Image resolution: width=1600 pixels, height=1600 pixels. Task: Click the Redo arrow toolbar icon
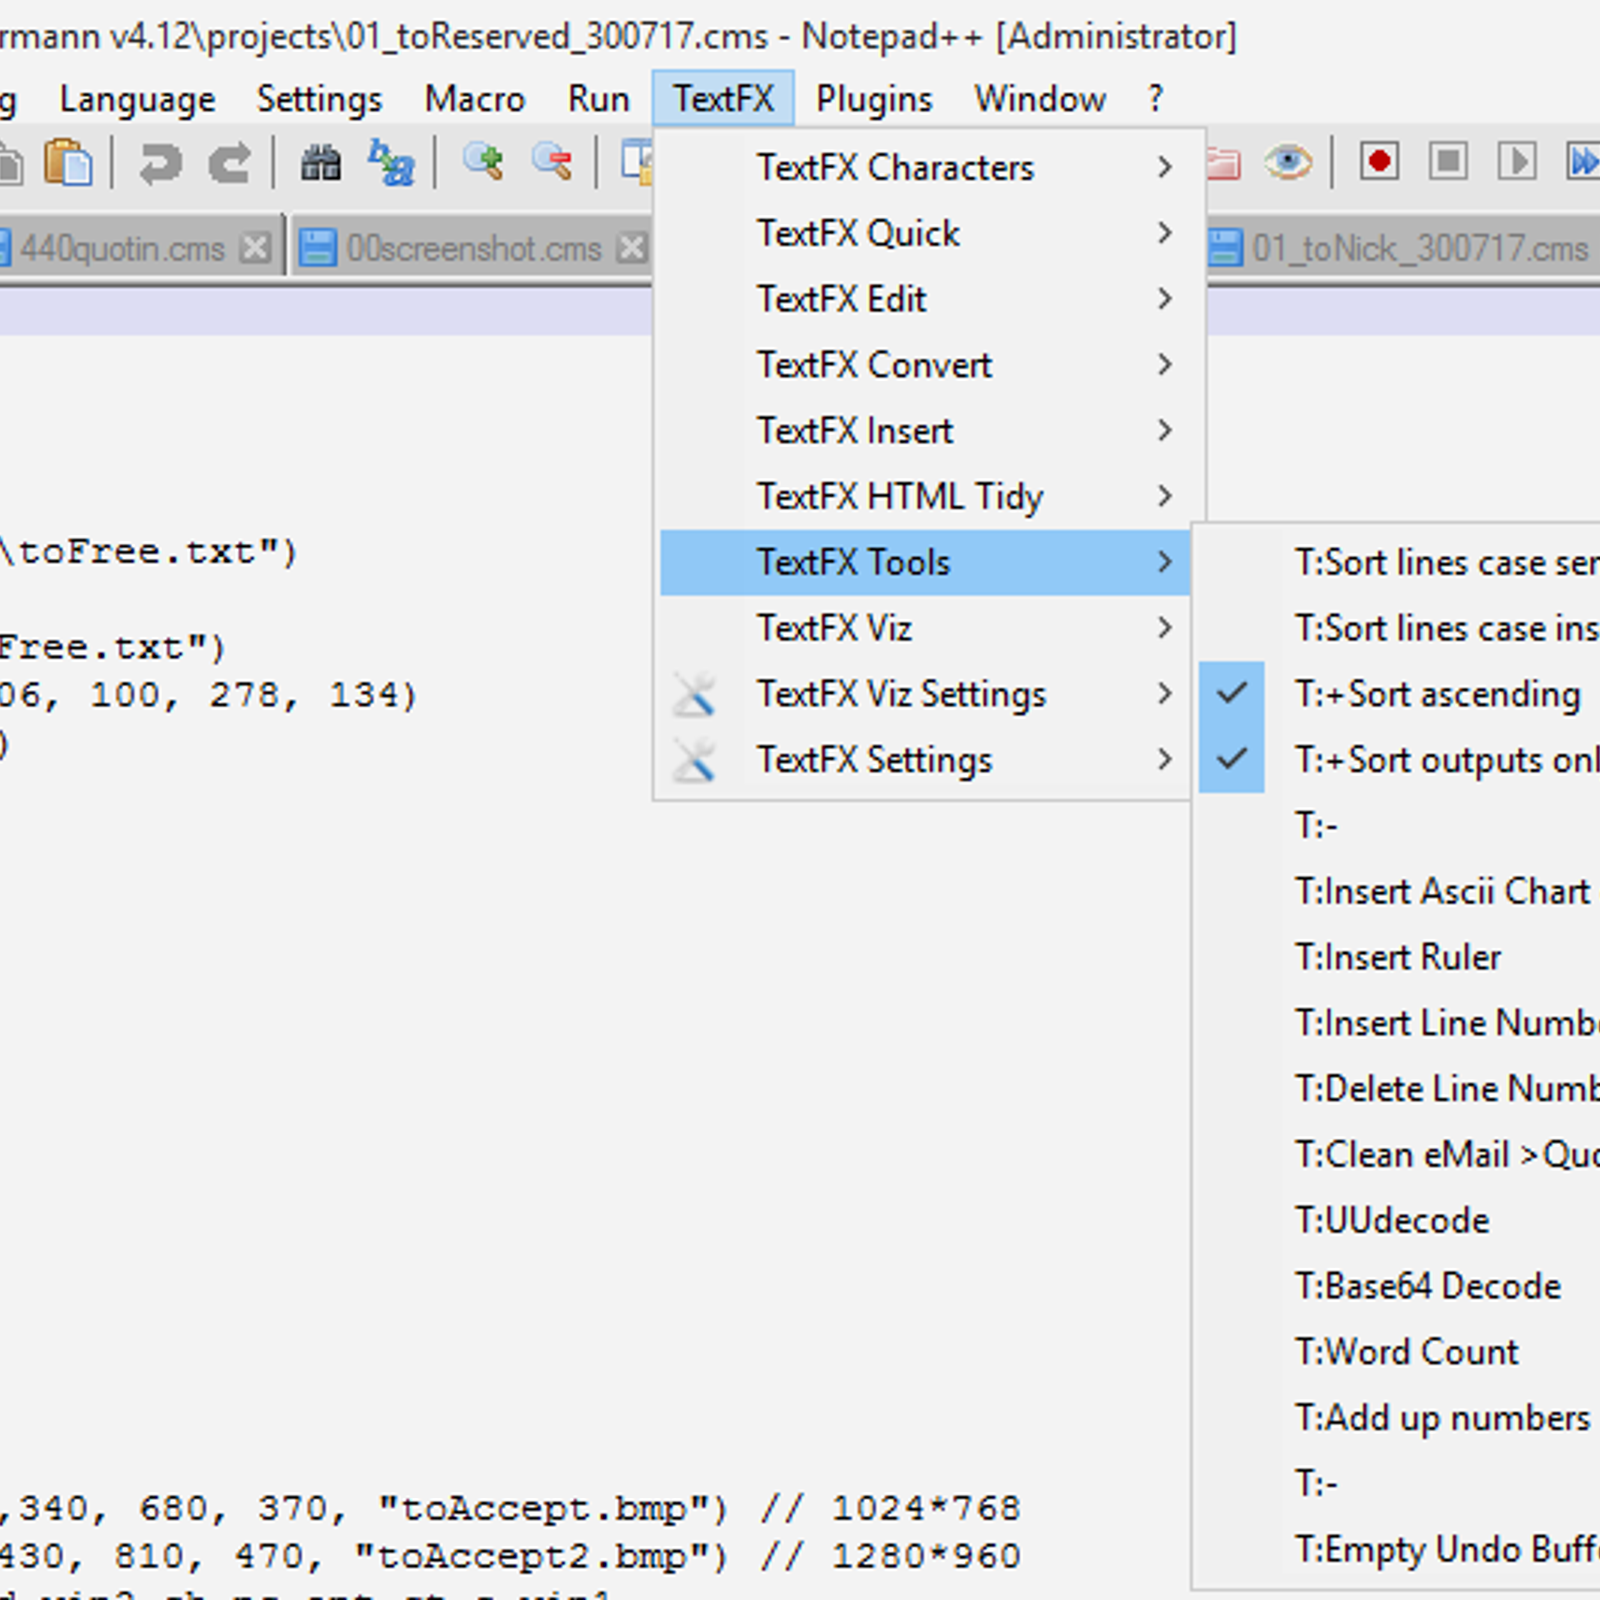[230, 163]
